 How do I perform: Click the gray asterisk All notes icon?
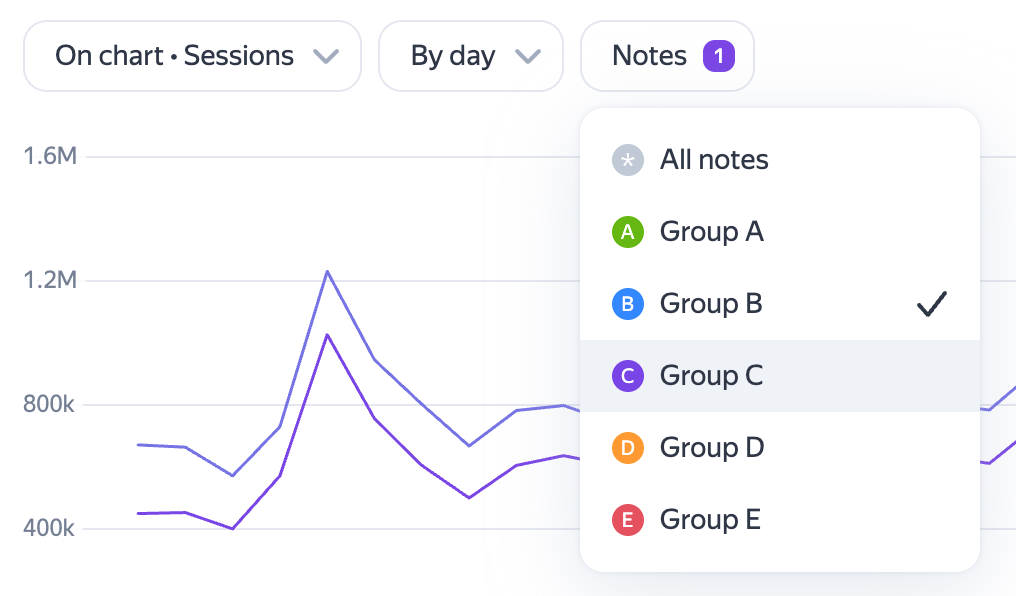(x=627, y=160)
